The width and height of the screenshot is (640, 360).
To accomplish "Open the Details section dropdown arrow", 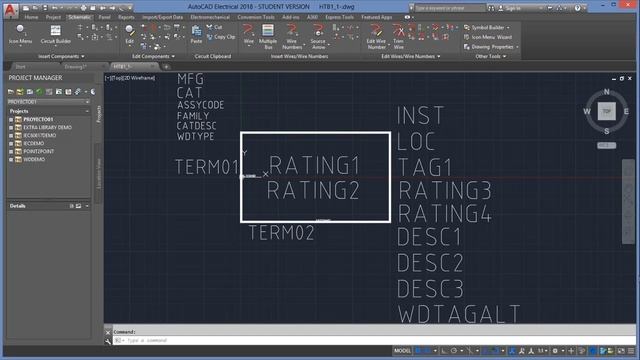I will [87, 206].
